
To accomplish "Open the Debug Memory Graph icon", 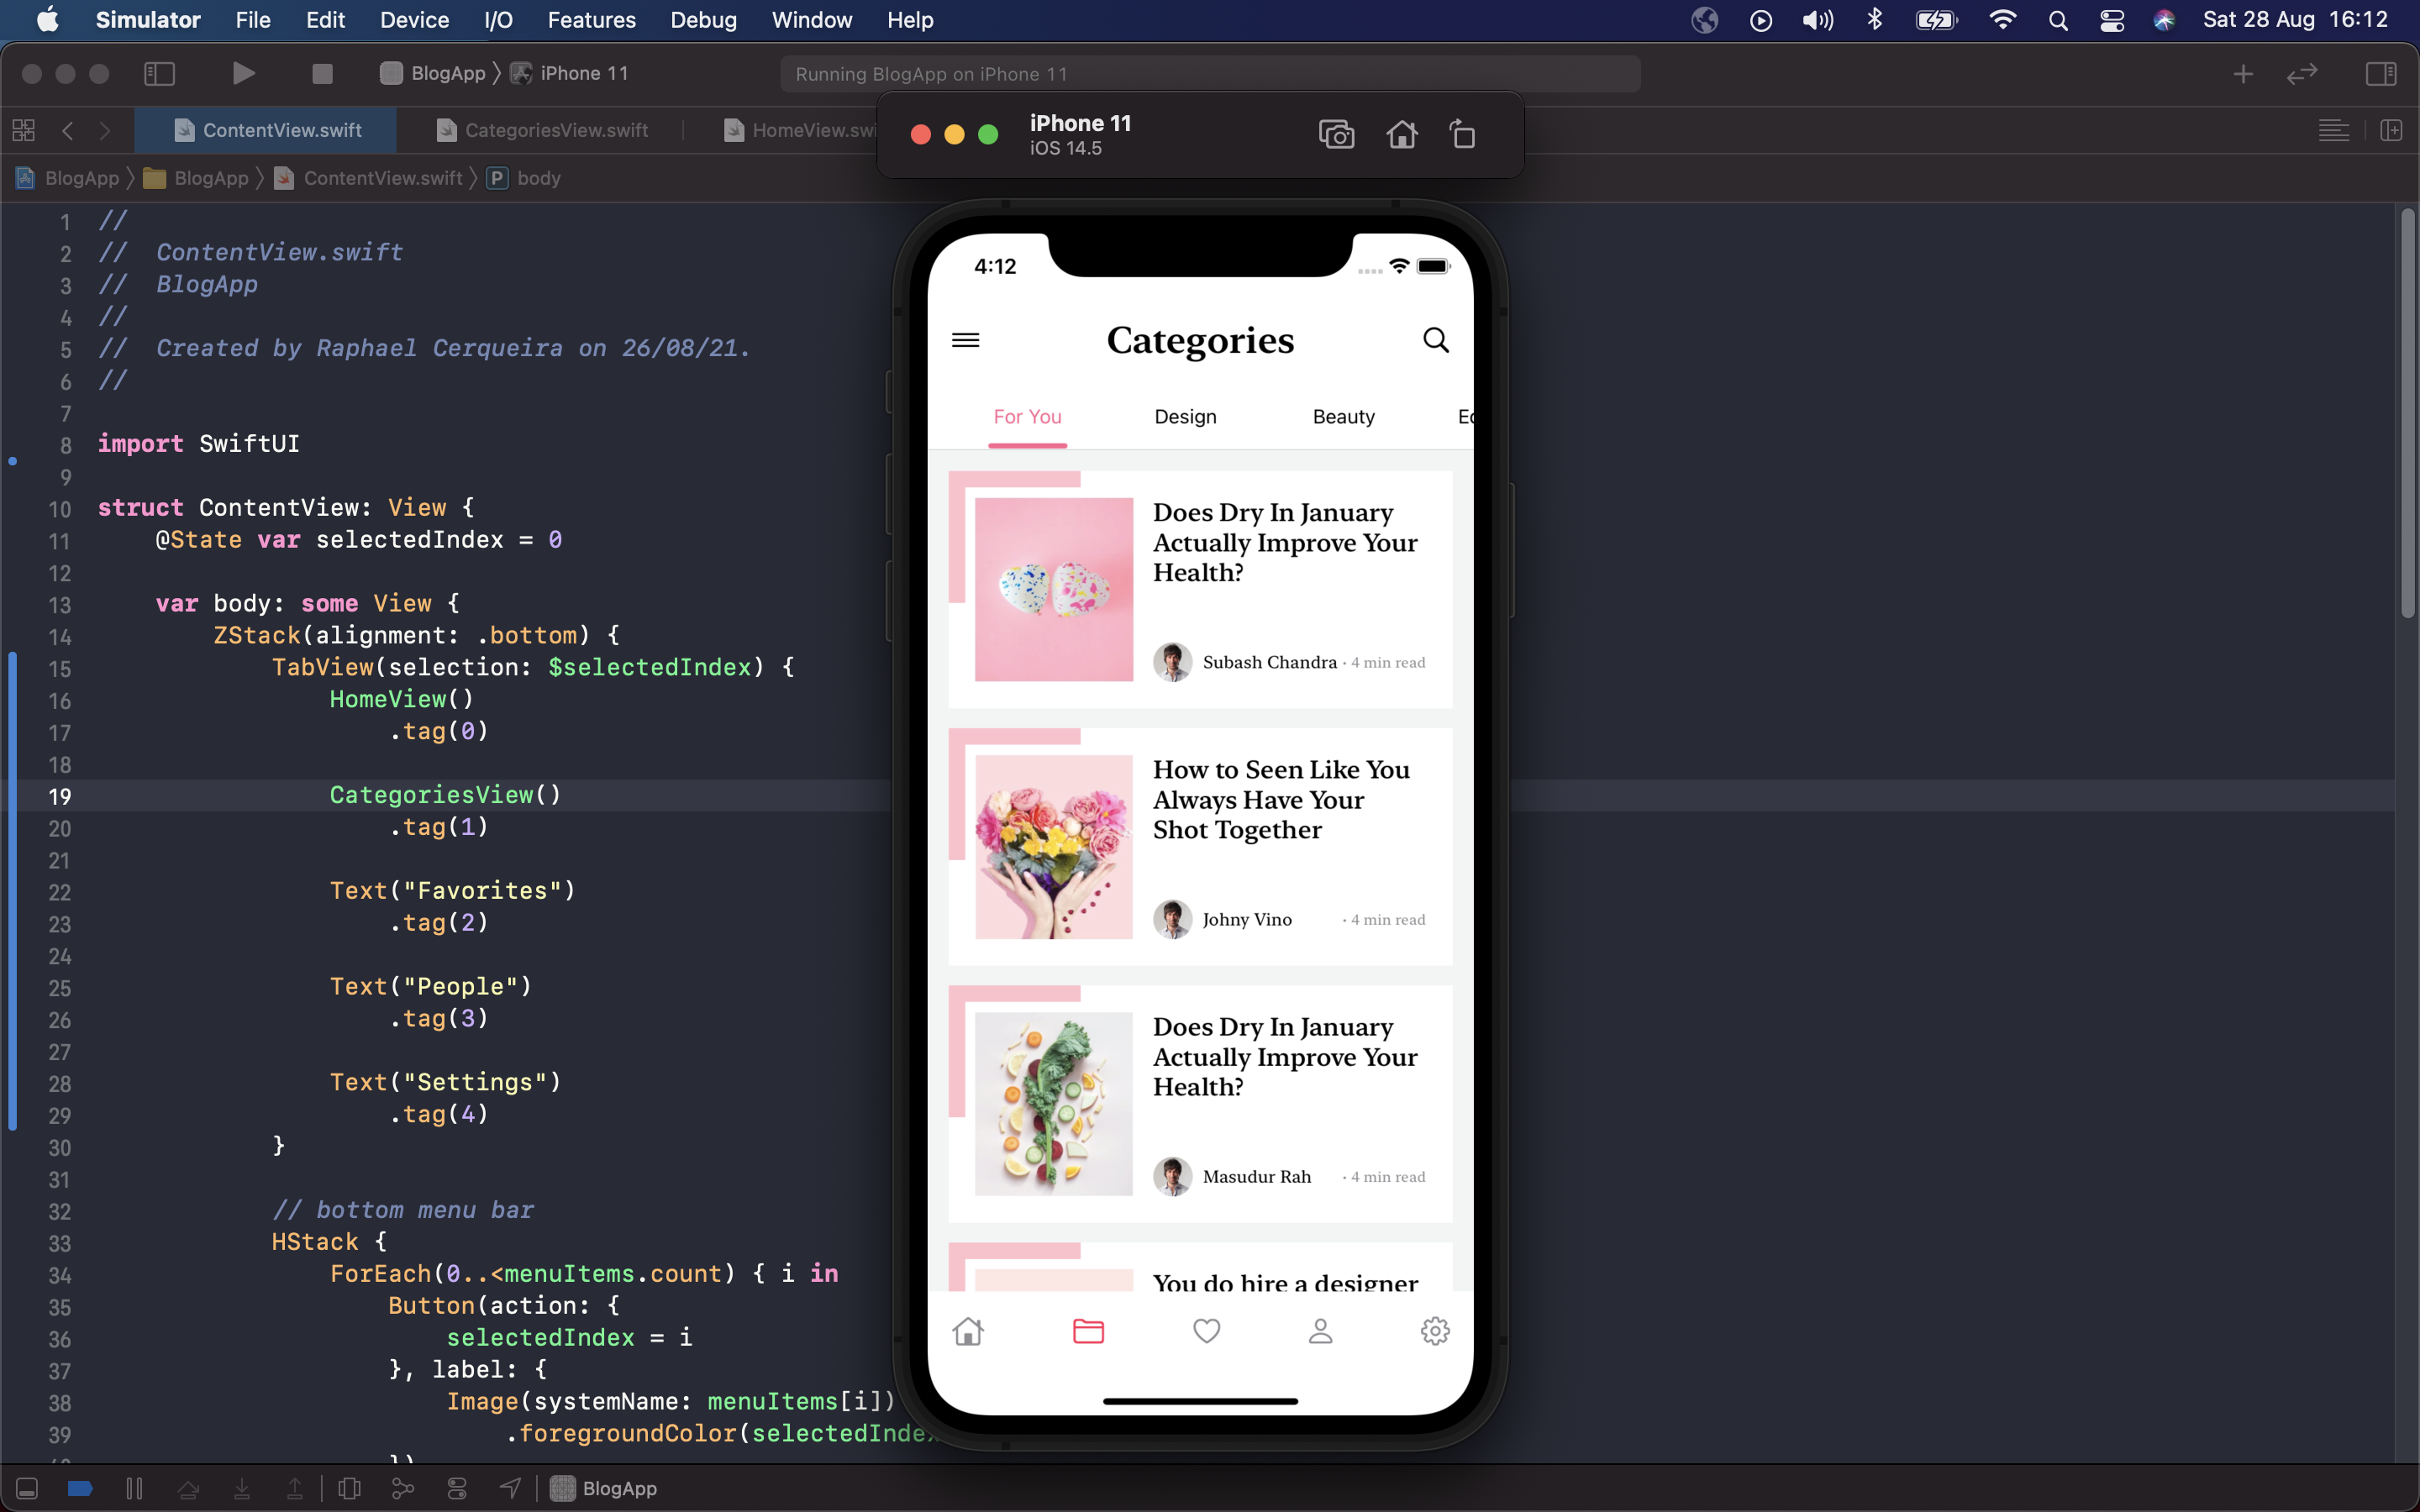I will coord(403,1488).
